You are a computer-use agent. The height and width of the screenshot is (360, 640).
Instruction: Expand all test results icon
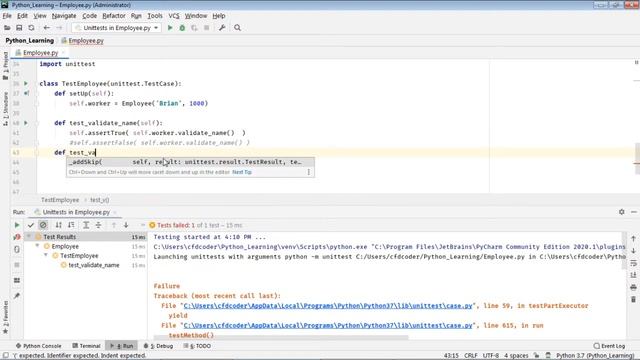[x=86, y=225]
